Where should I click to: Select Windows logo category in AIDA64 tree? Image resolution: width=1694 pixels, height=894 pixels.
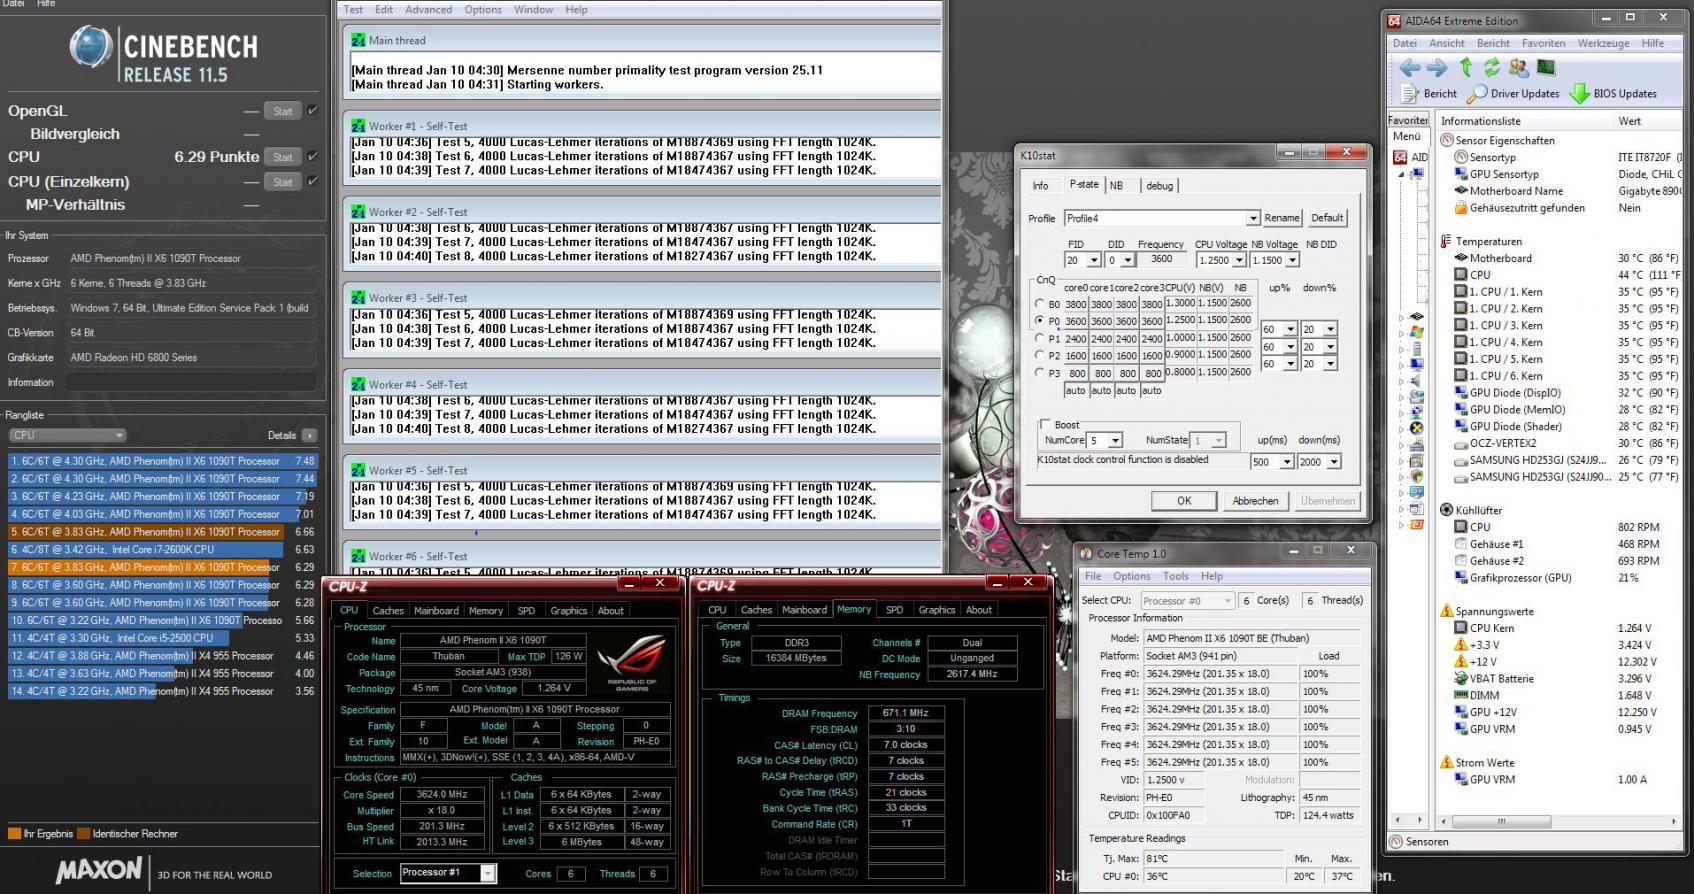pyautogui.click(x=1416, y=330)
